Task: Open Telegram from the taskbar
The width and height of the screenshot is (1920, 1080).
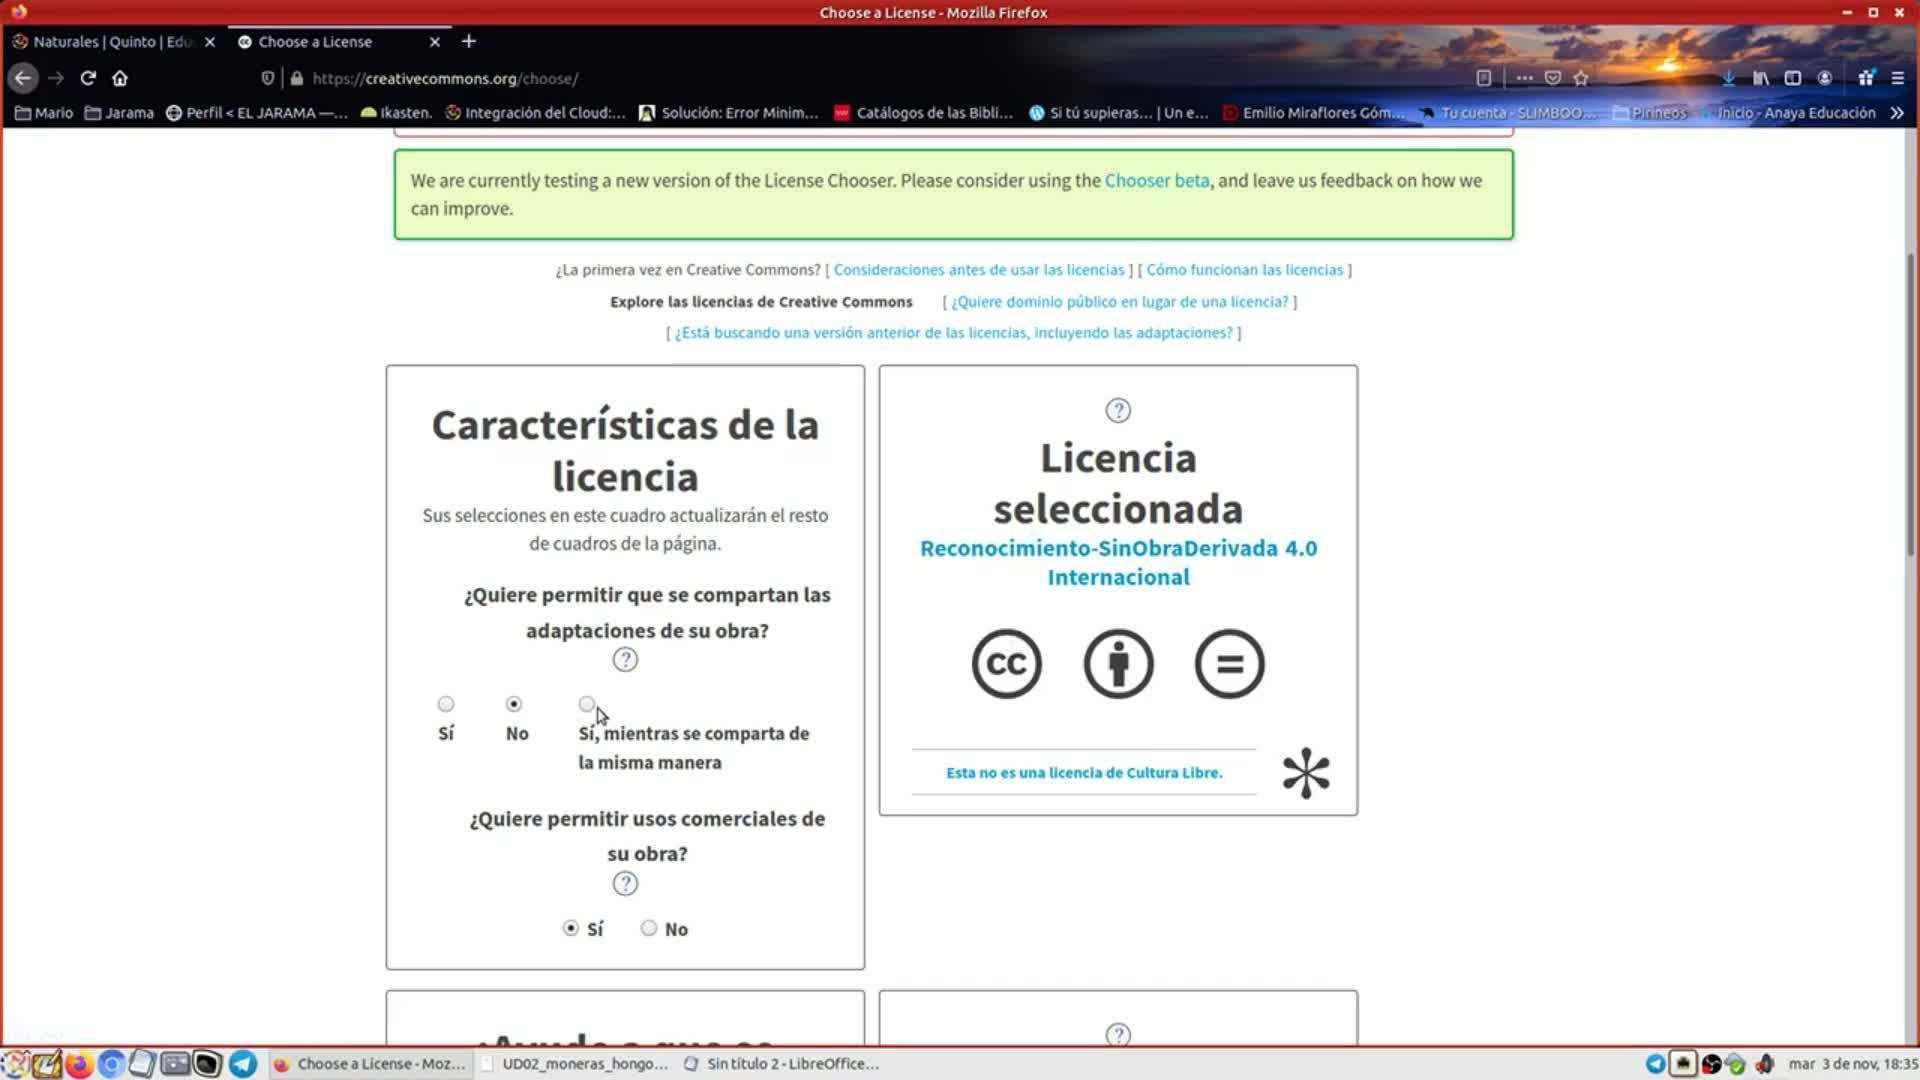Action: click(x=243, y=1064)
